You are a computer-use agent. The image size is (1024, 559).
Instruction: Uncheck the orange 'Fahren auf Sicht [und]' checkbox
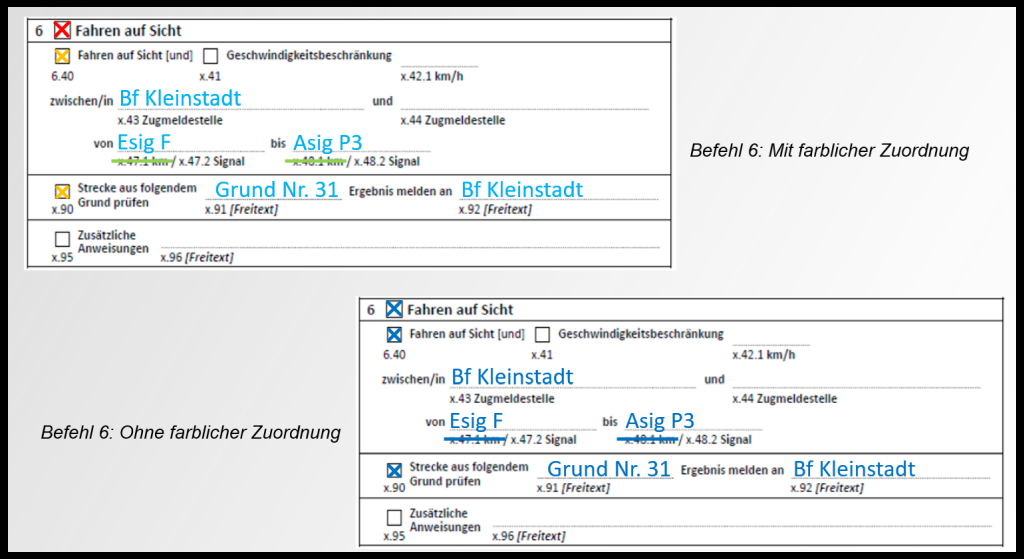tap(62, 57)
